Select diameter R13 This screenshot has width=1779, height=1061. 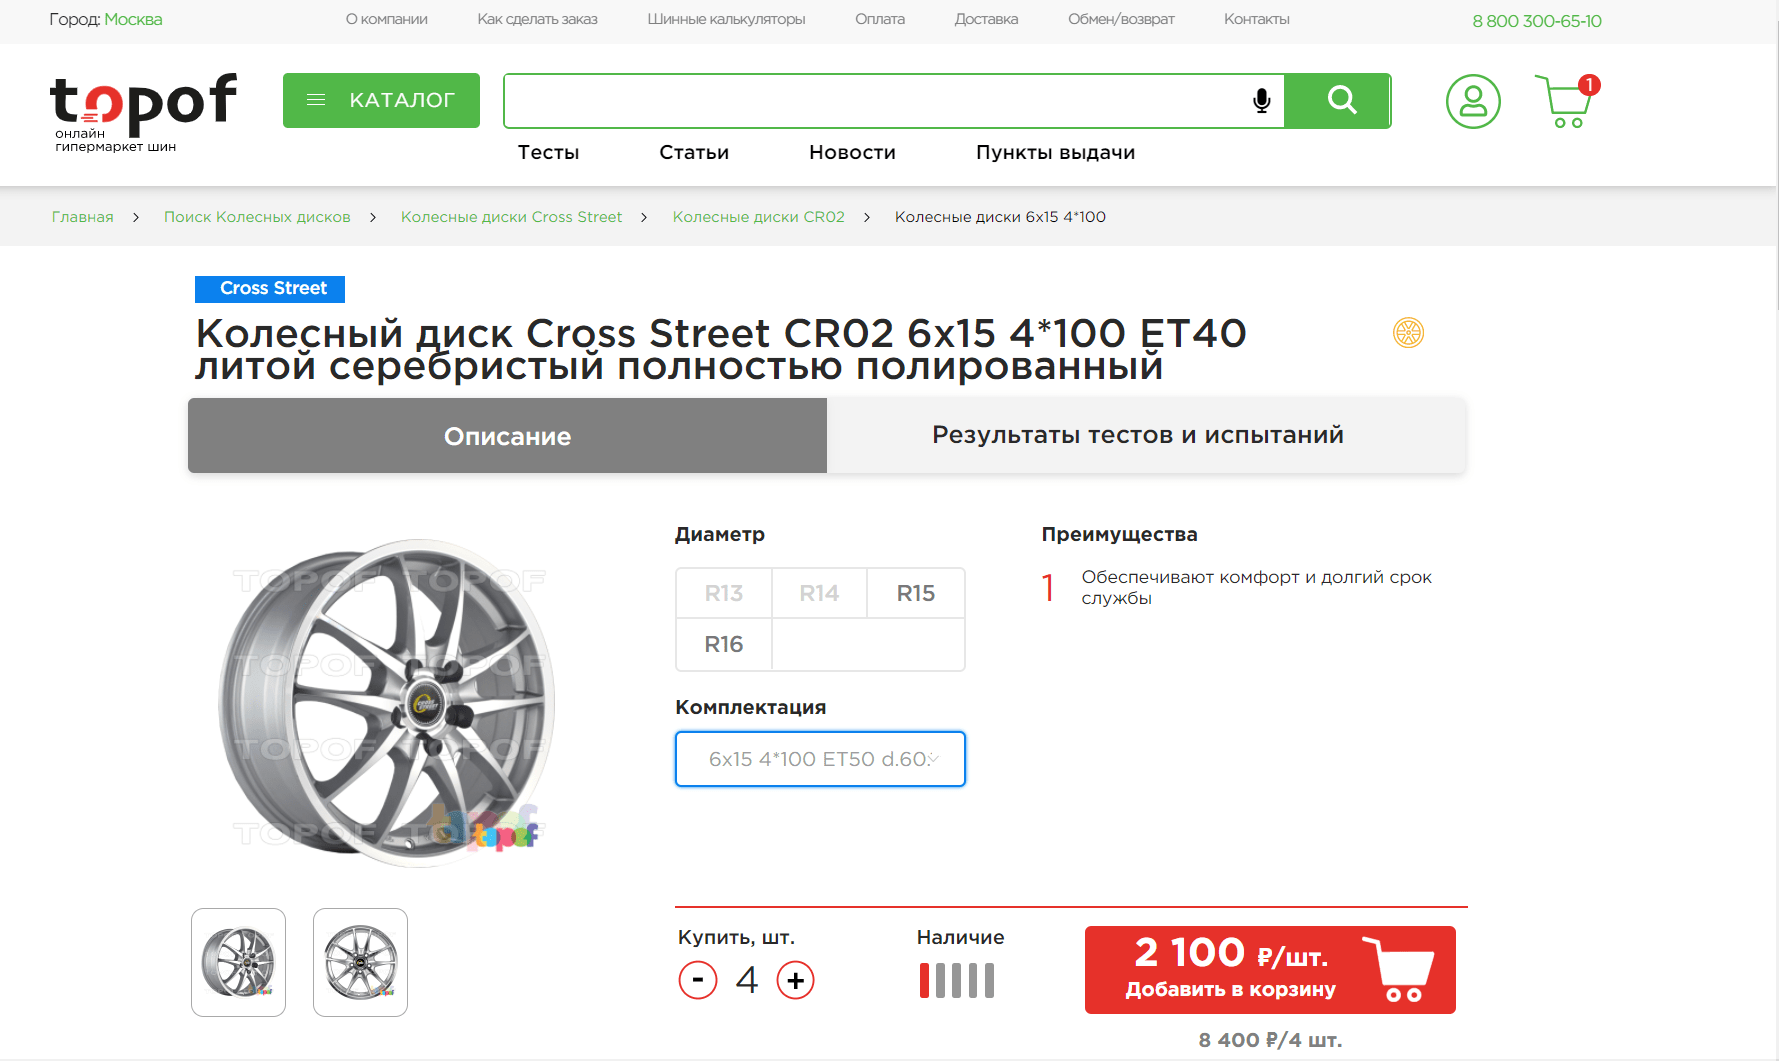pos(724,594)
